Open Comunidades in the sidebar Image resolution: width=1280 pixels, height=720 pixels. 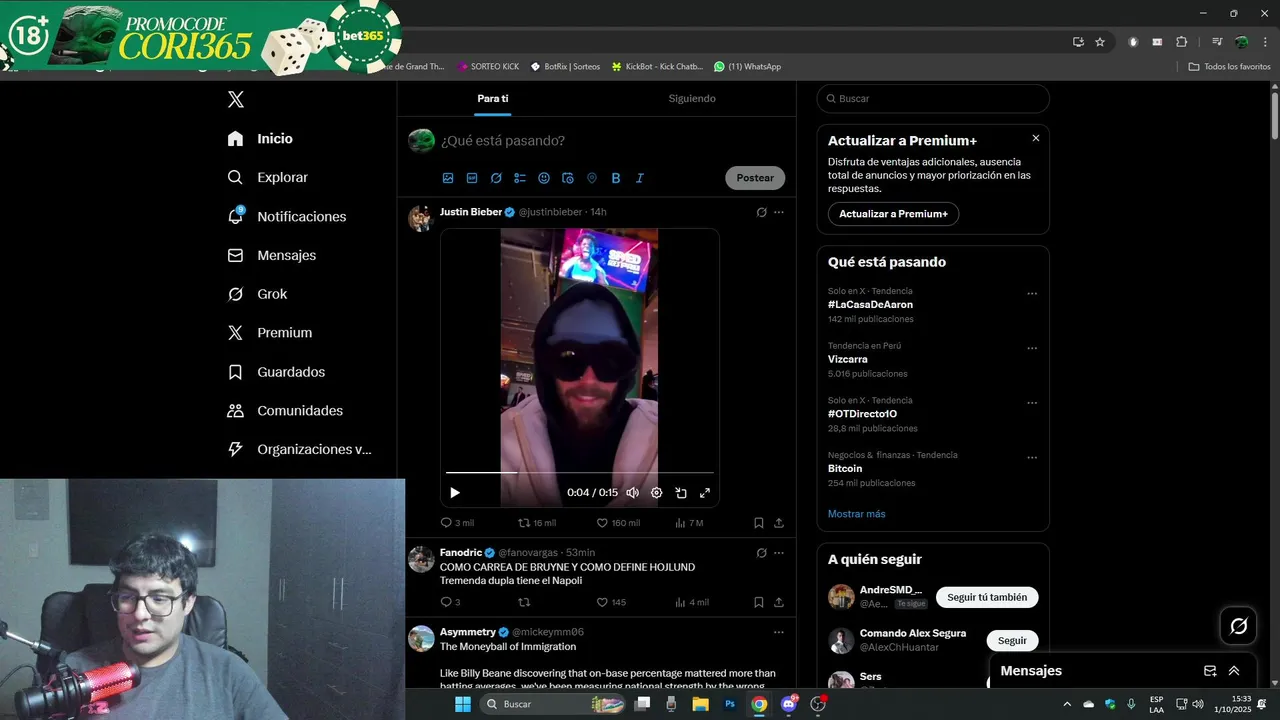(285, 411)
